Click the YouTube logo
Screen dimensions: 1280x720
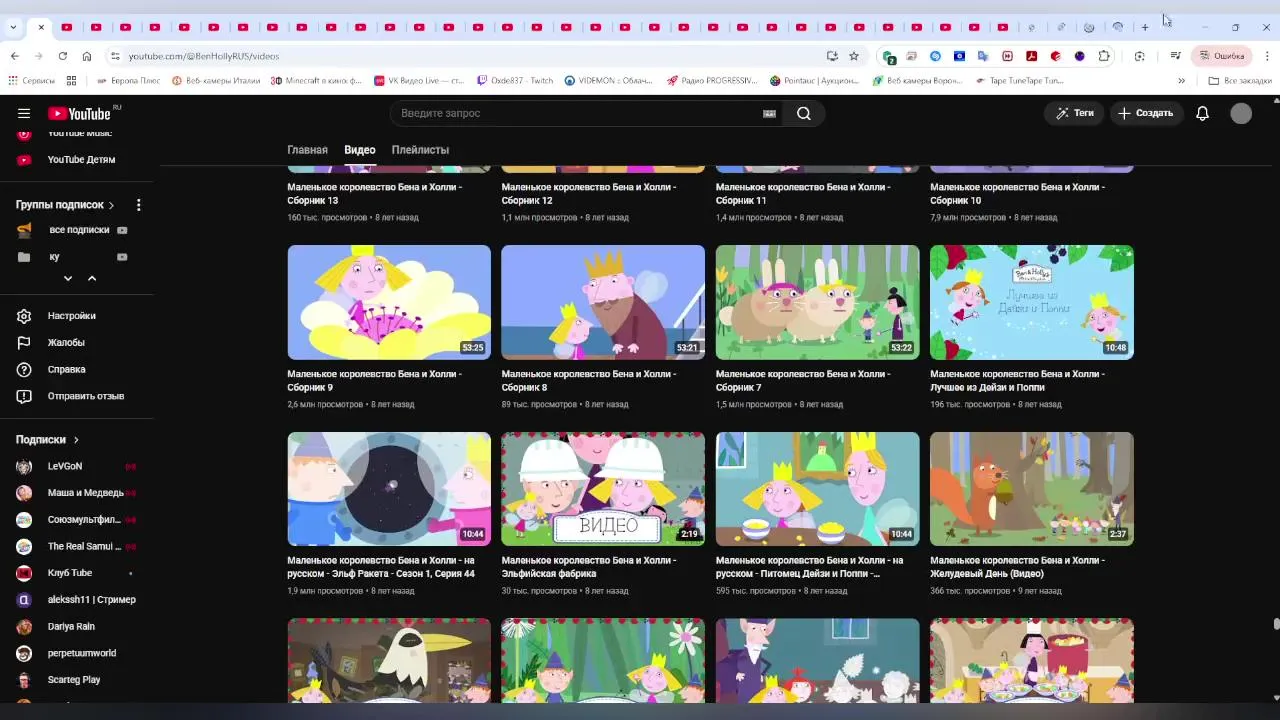[79, 113]
